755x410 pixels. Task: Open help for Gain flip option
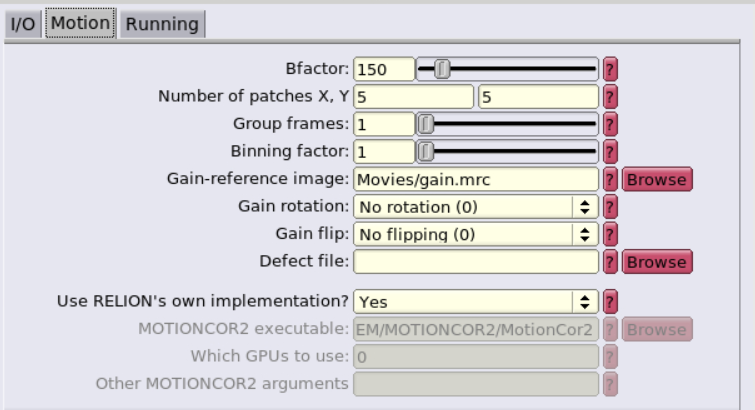(610, 234)
